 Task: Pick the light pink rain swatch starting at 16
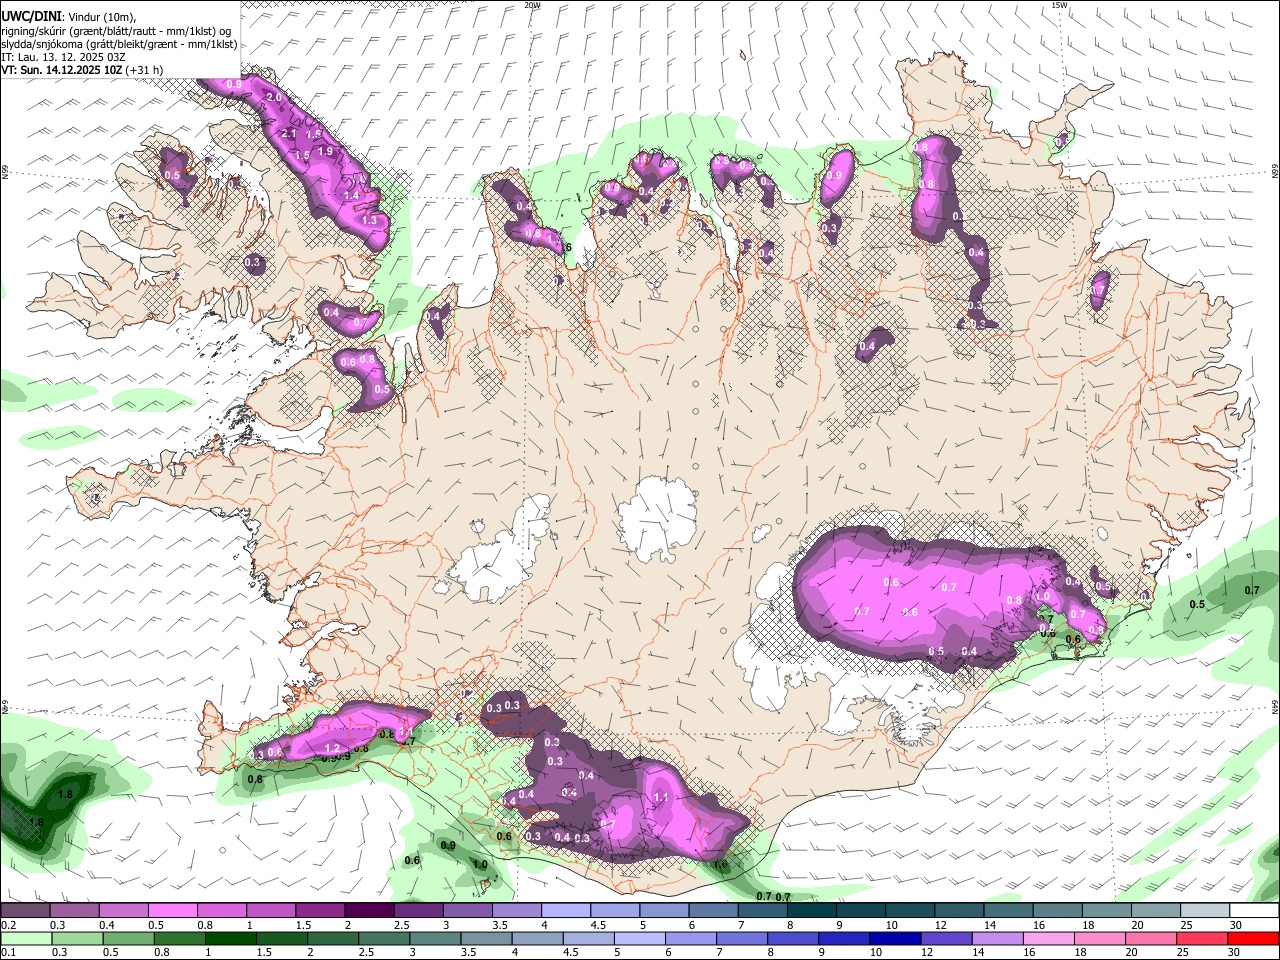click(x=1048, y=939)
